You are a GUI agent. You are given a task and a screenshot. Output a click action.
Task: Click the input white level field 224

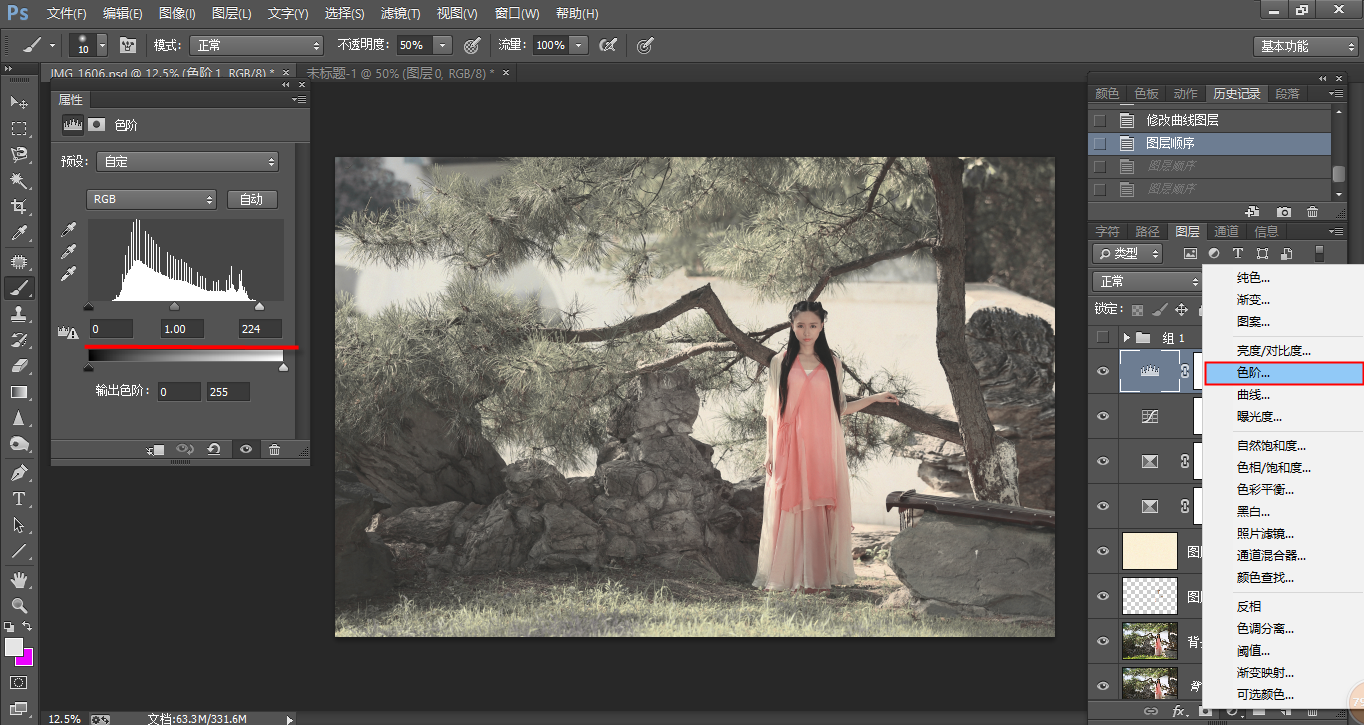pos(260,329)
